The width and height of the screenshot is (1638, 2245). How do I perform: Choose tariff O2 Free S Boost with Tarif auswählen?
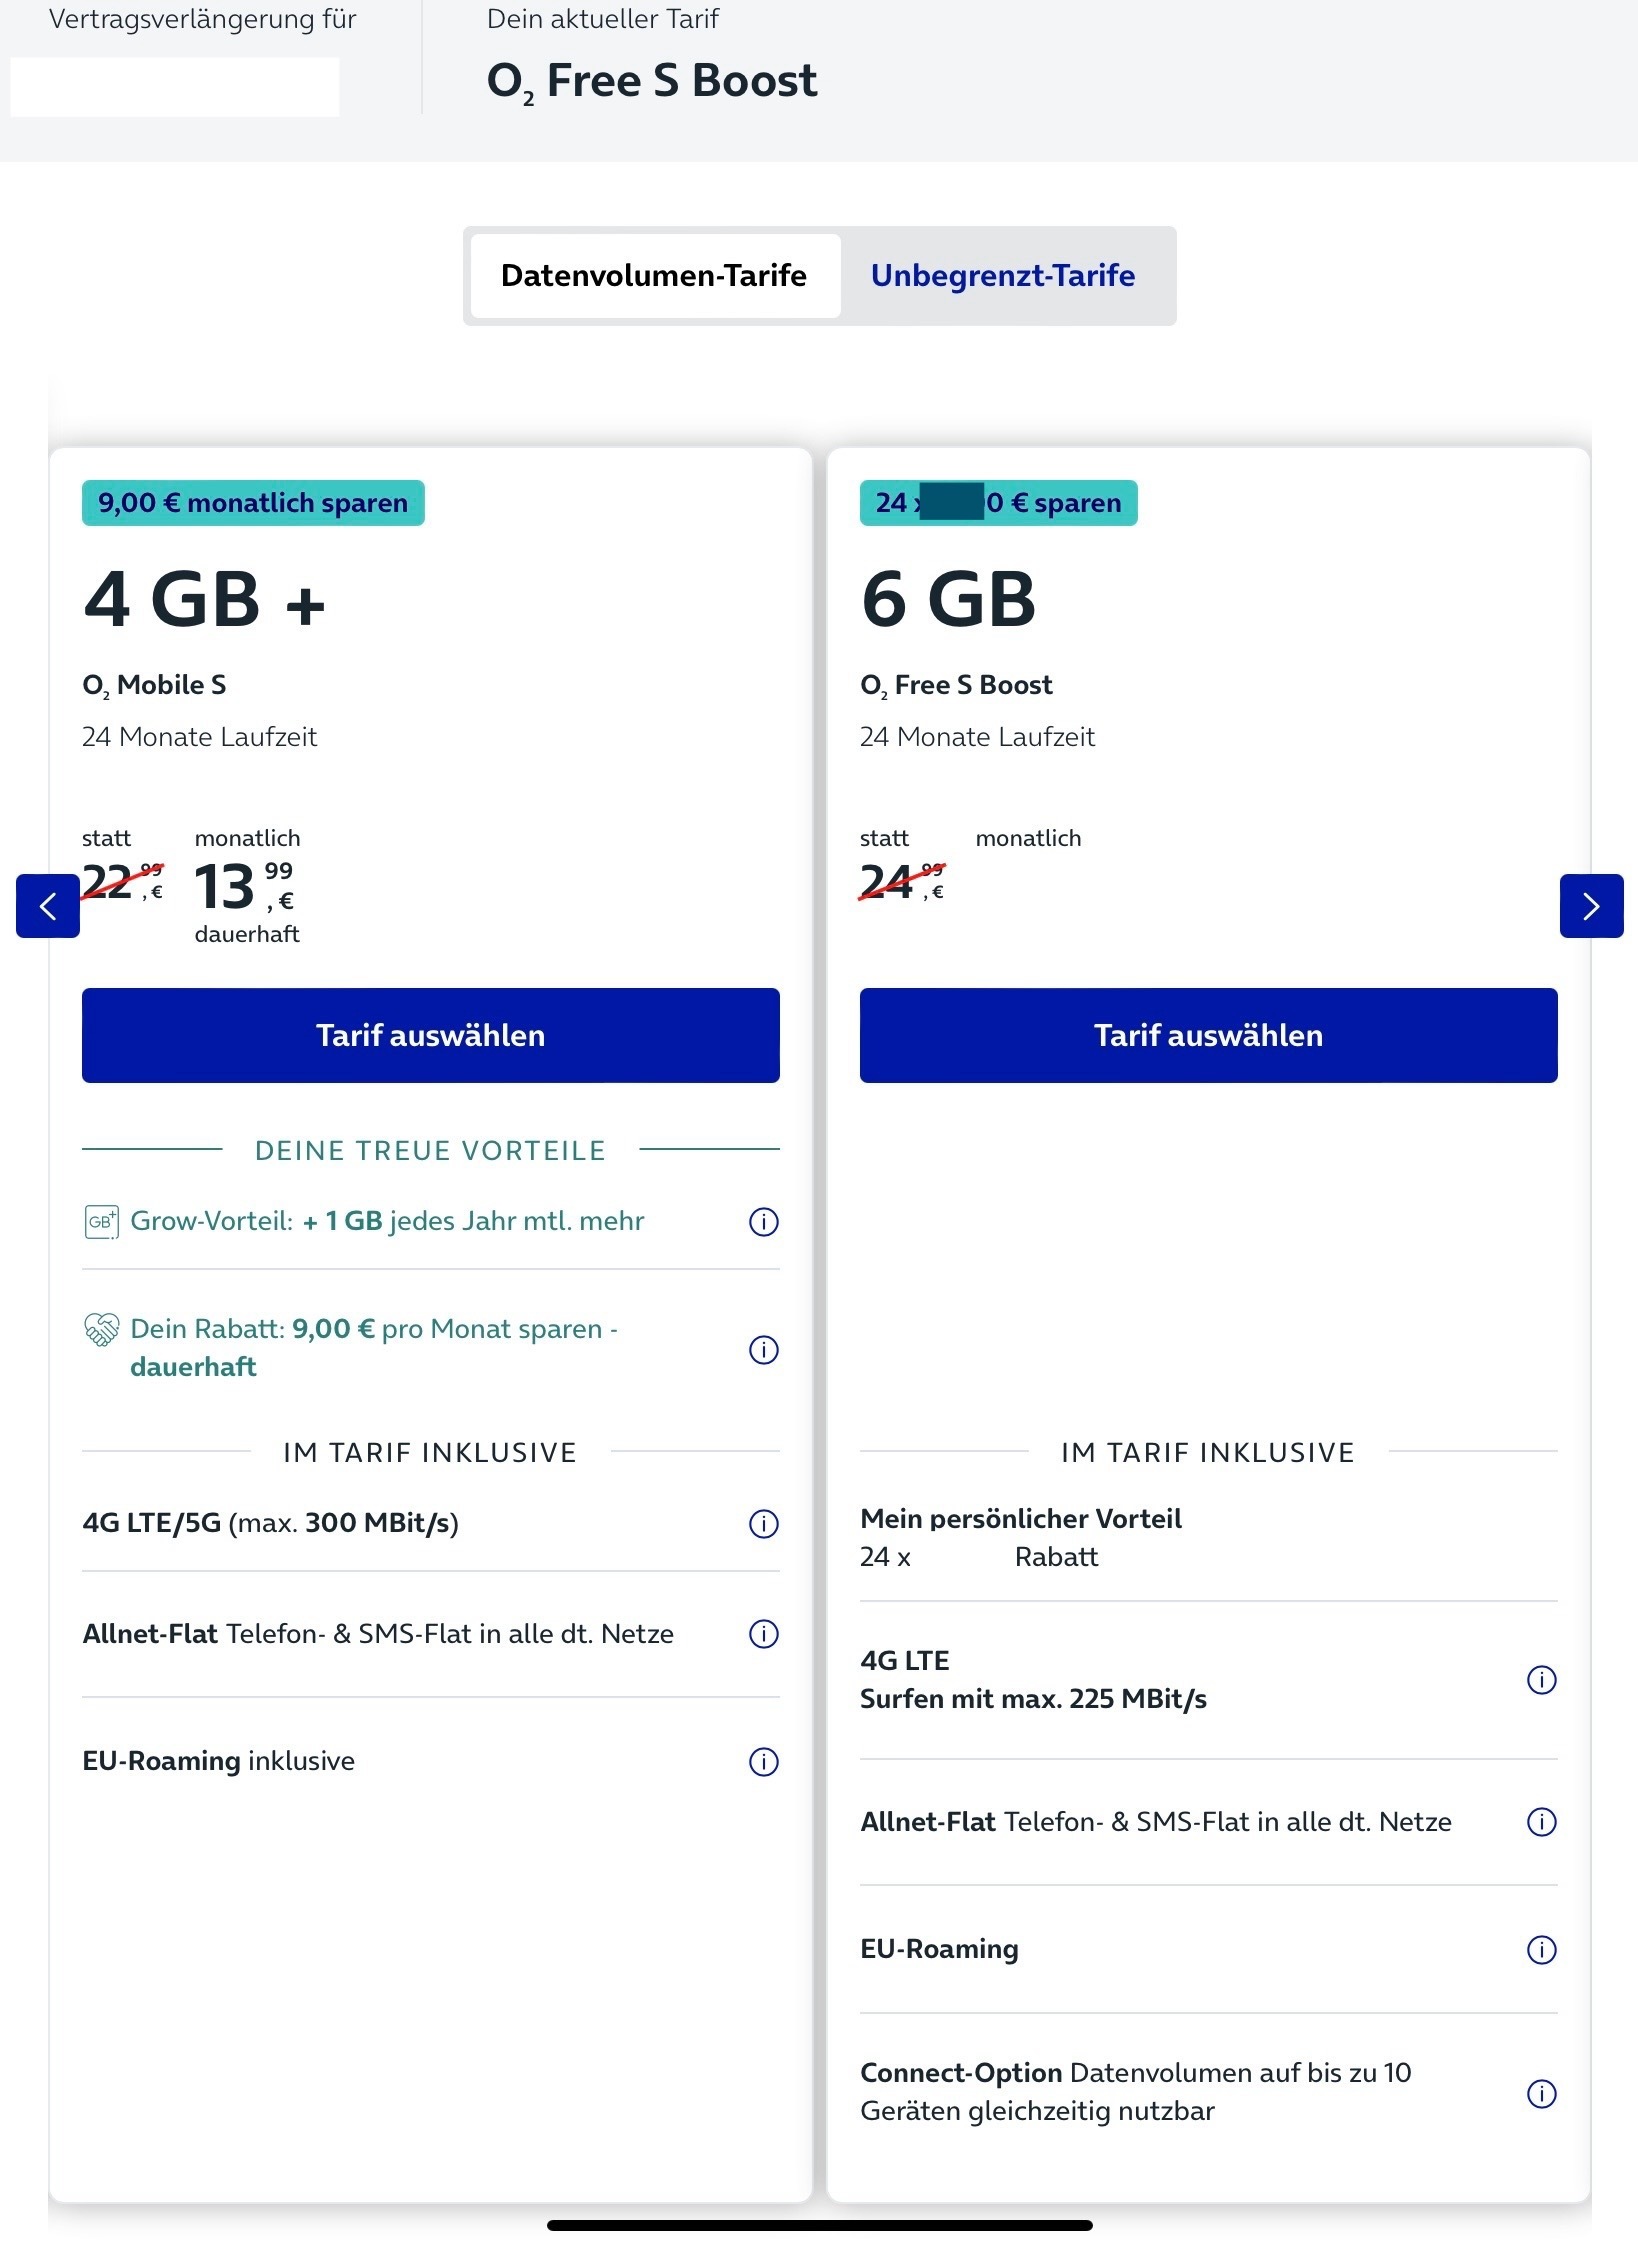1208,1035
